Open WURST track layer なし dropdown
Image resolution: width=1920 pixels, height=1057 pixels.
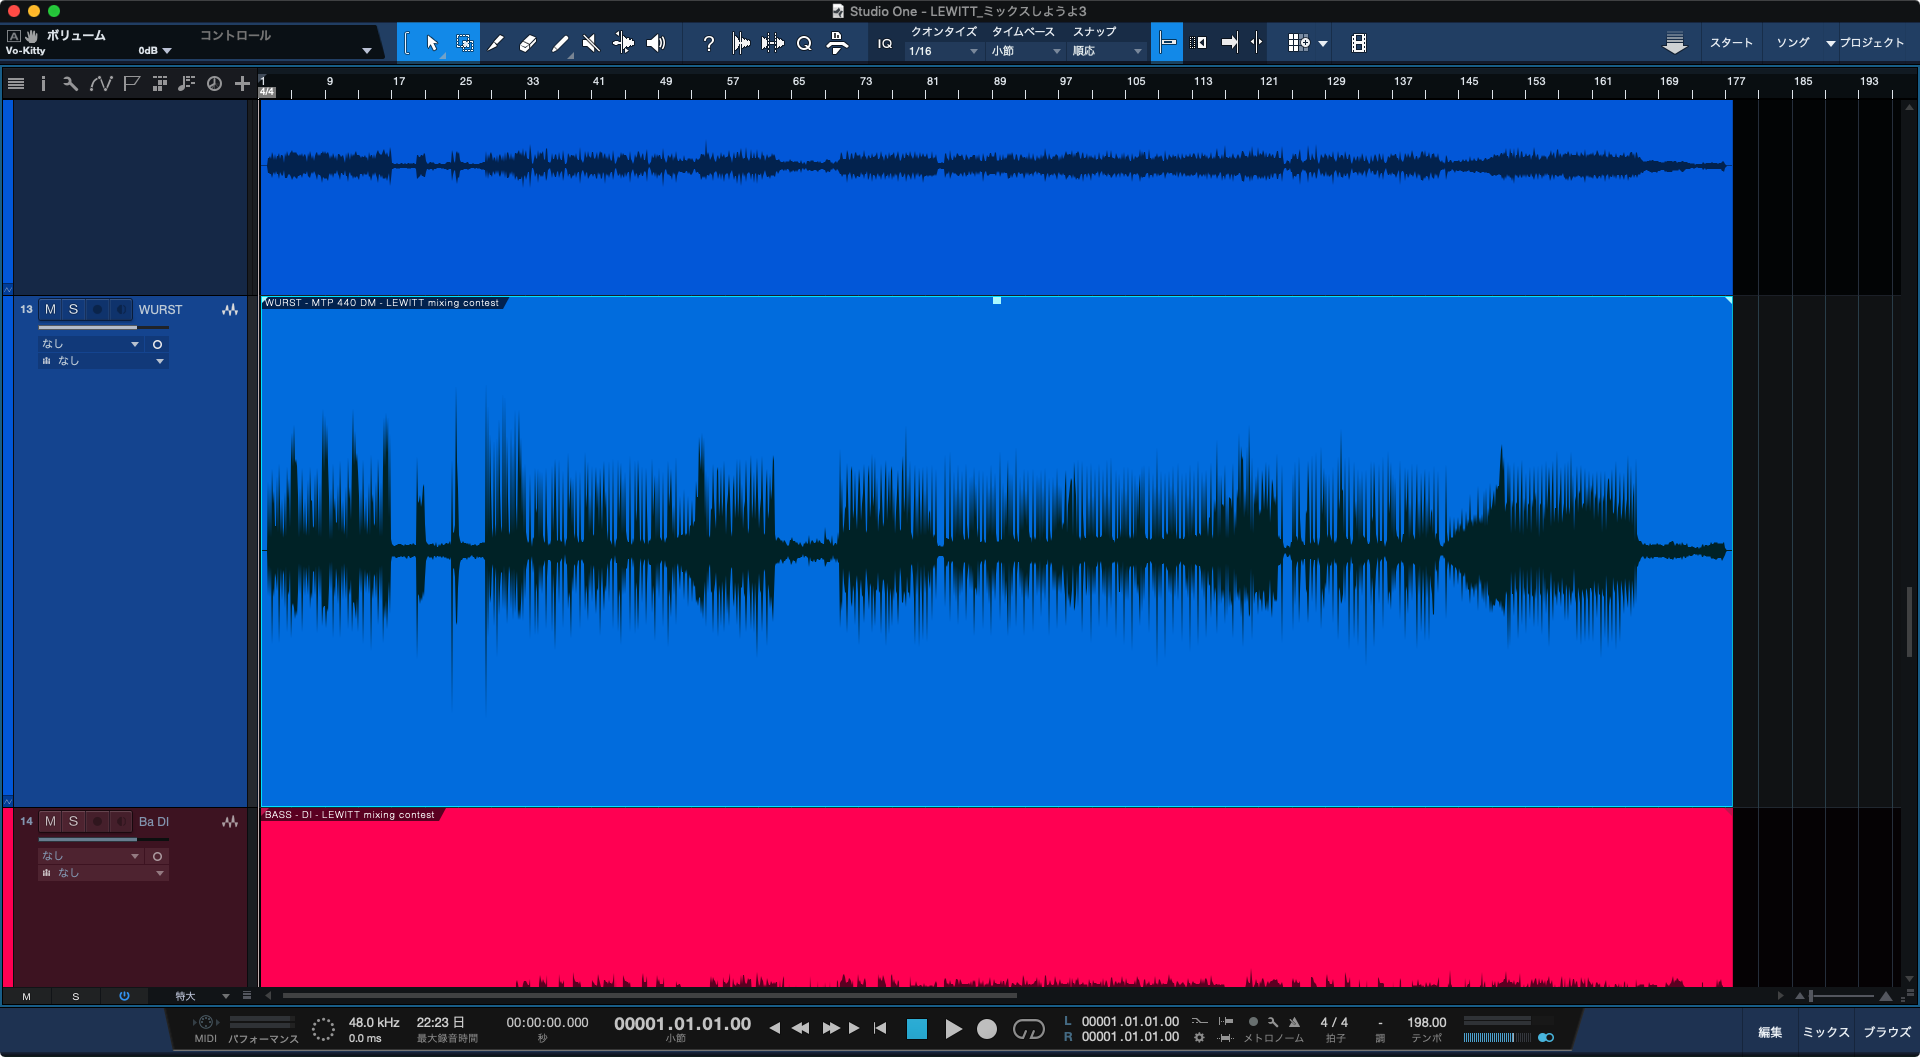coord(103,361)
